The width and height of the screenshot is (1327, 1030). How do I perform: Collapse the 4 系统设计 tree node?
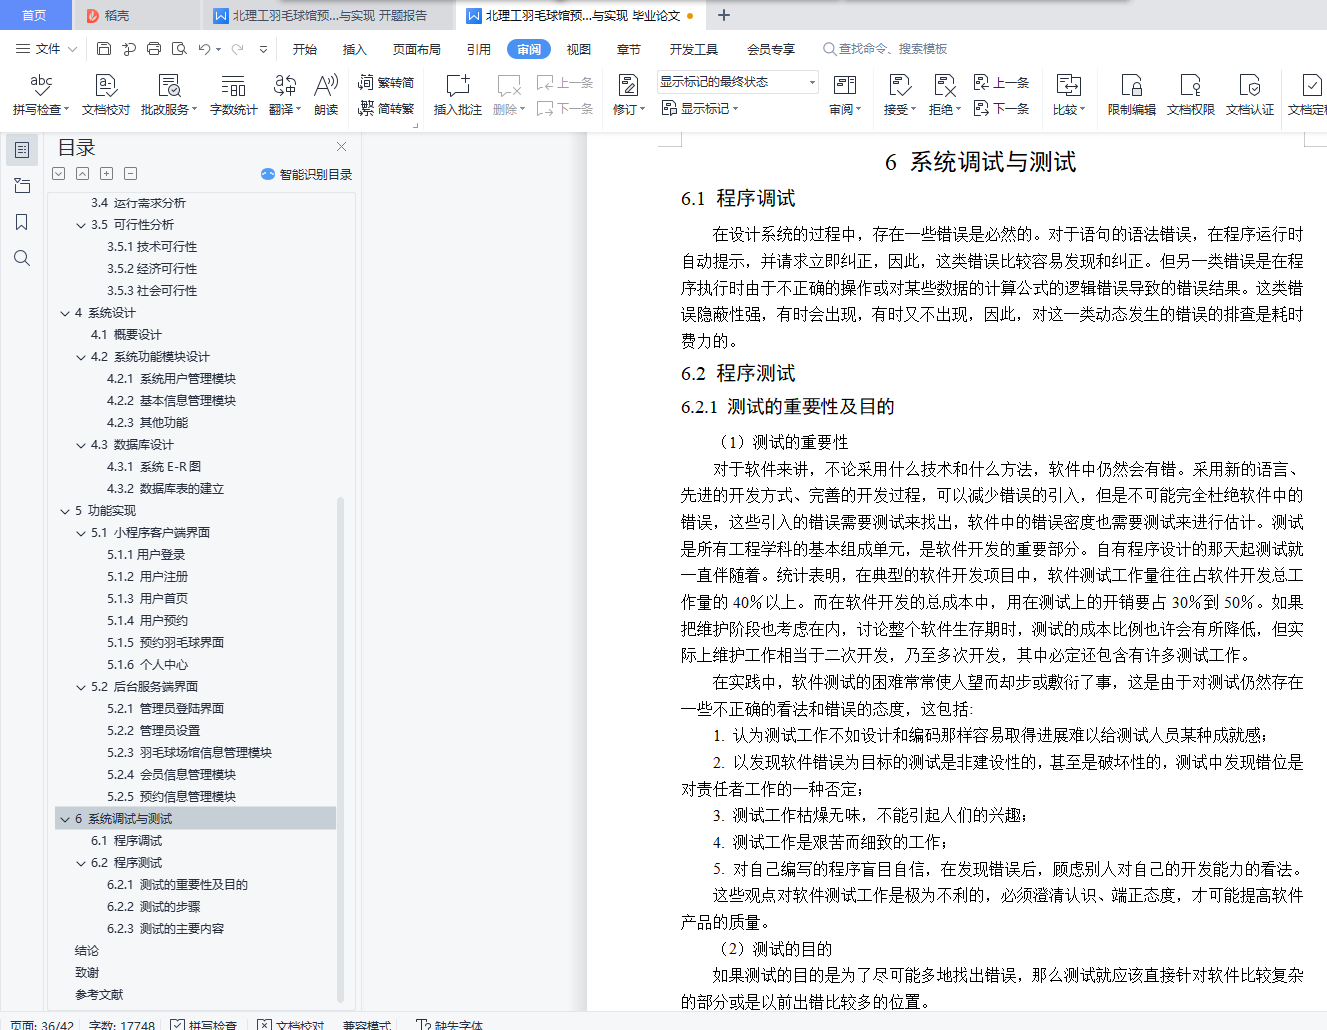65,313
